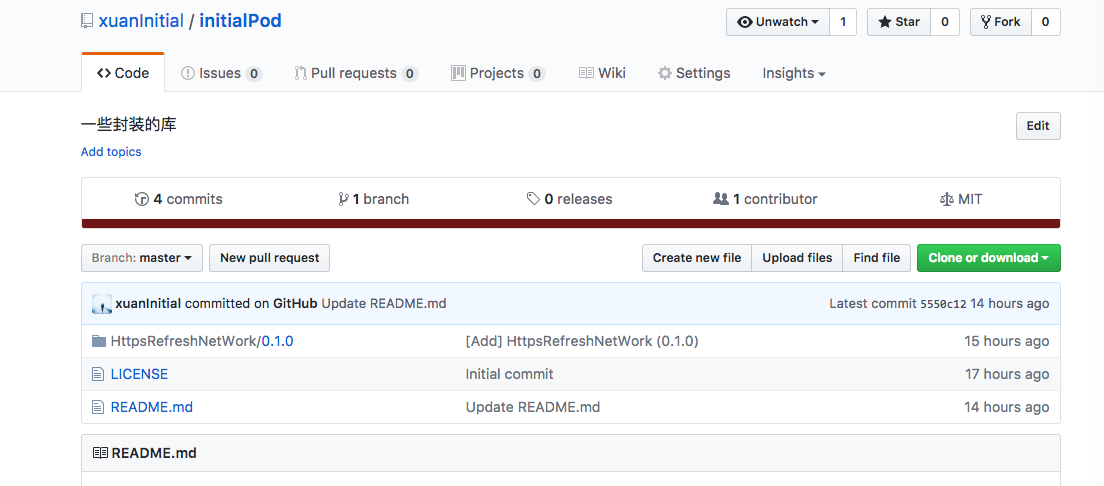Viewport: 1104px width, 486px height.
Task: Open the repository Settings tab
Action: pyautogui.click(x=694, y=73)
